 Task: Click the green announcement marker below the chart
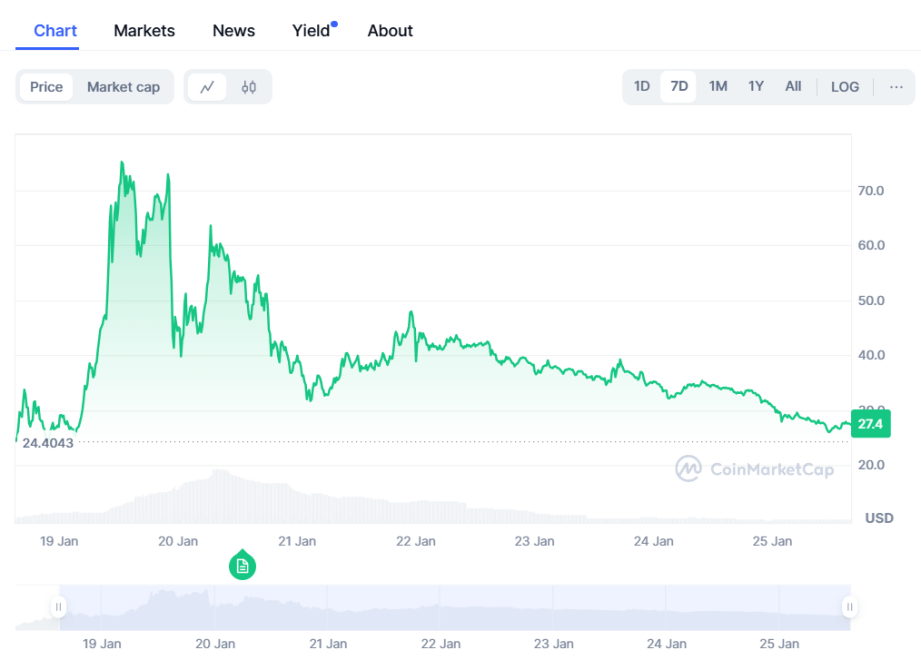[242, 565]
